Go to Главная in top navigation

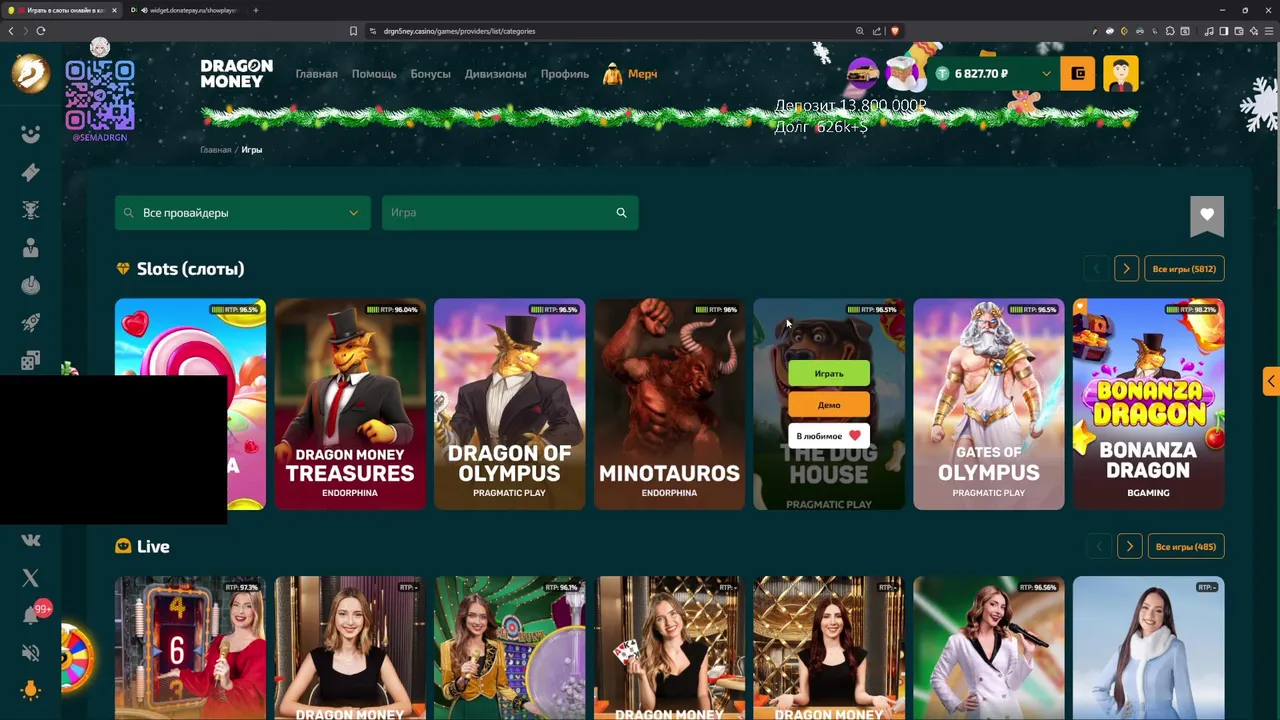click(x=316, y=74)
